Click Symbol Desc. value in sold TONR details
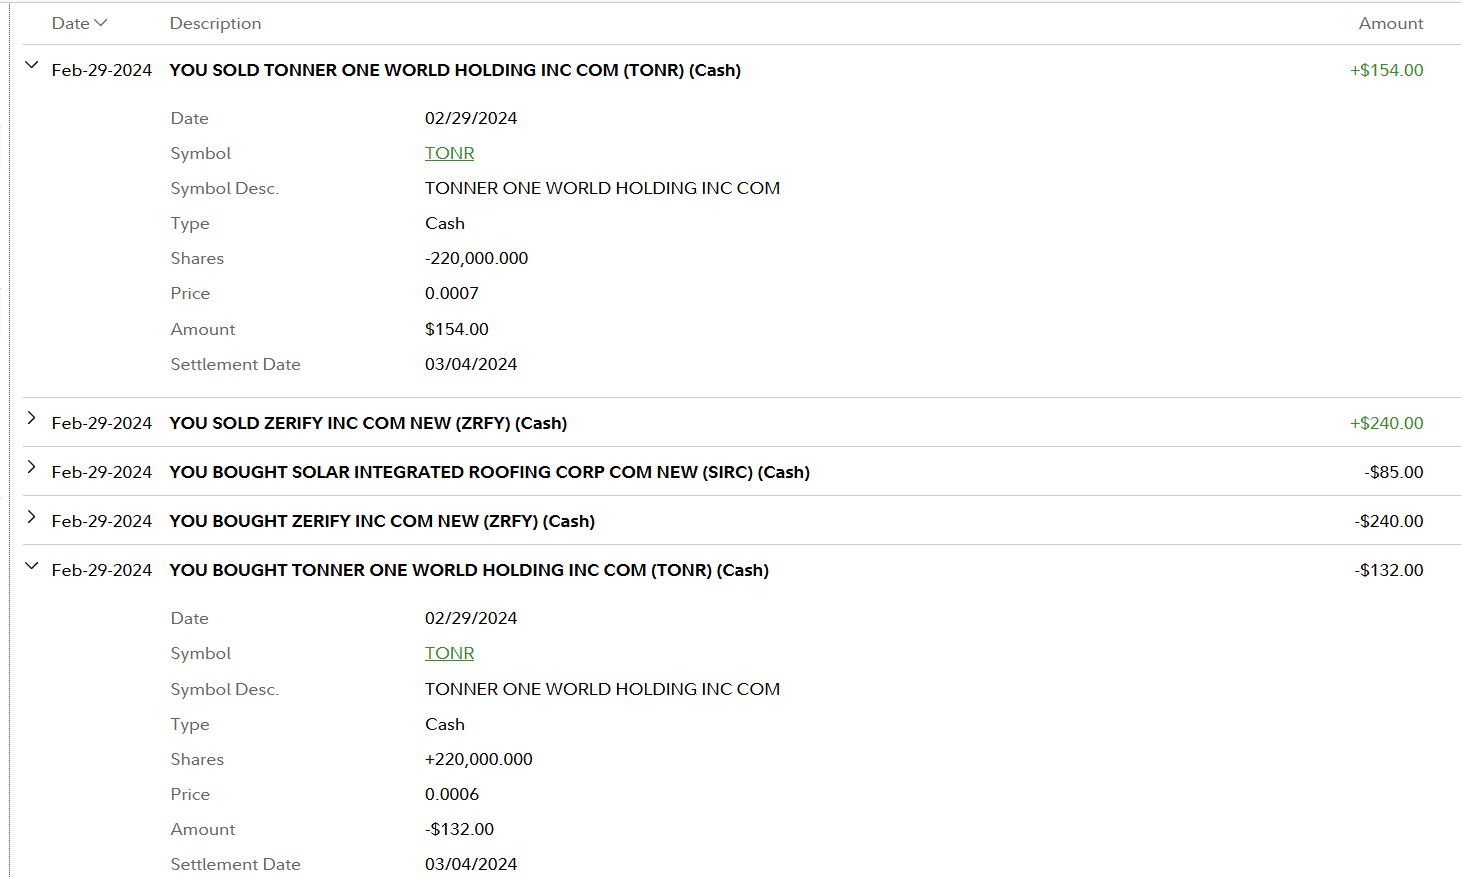Screen dimensions: 1461x877 (602, 188)
